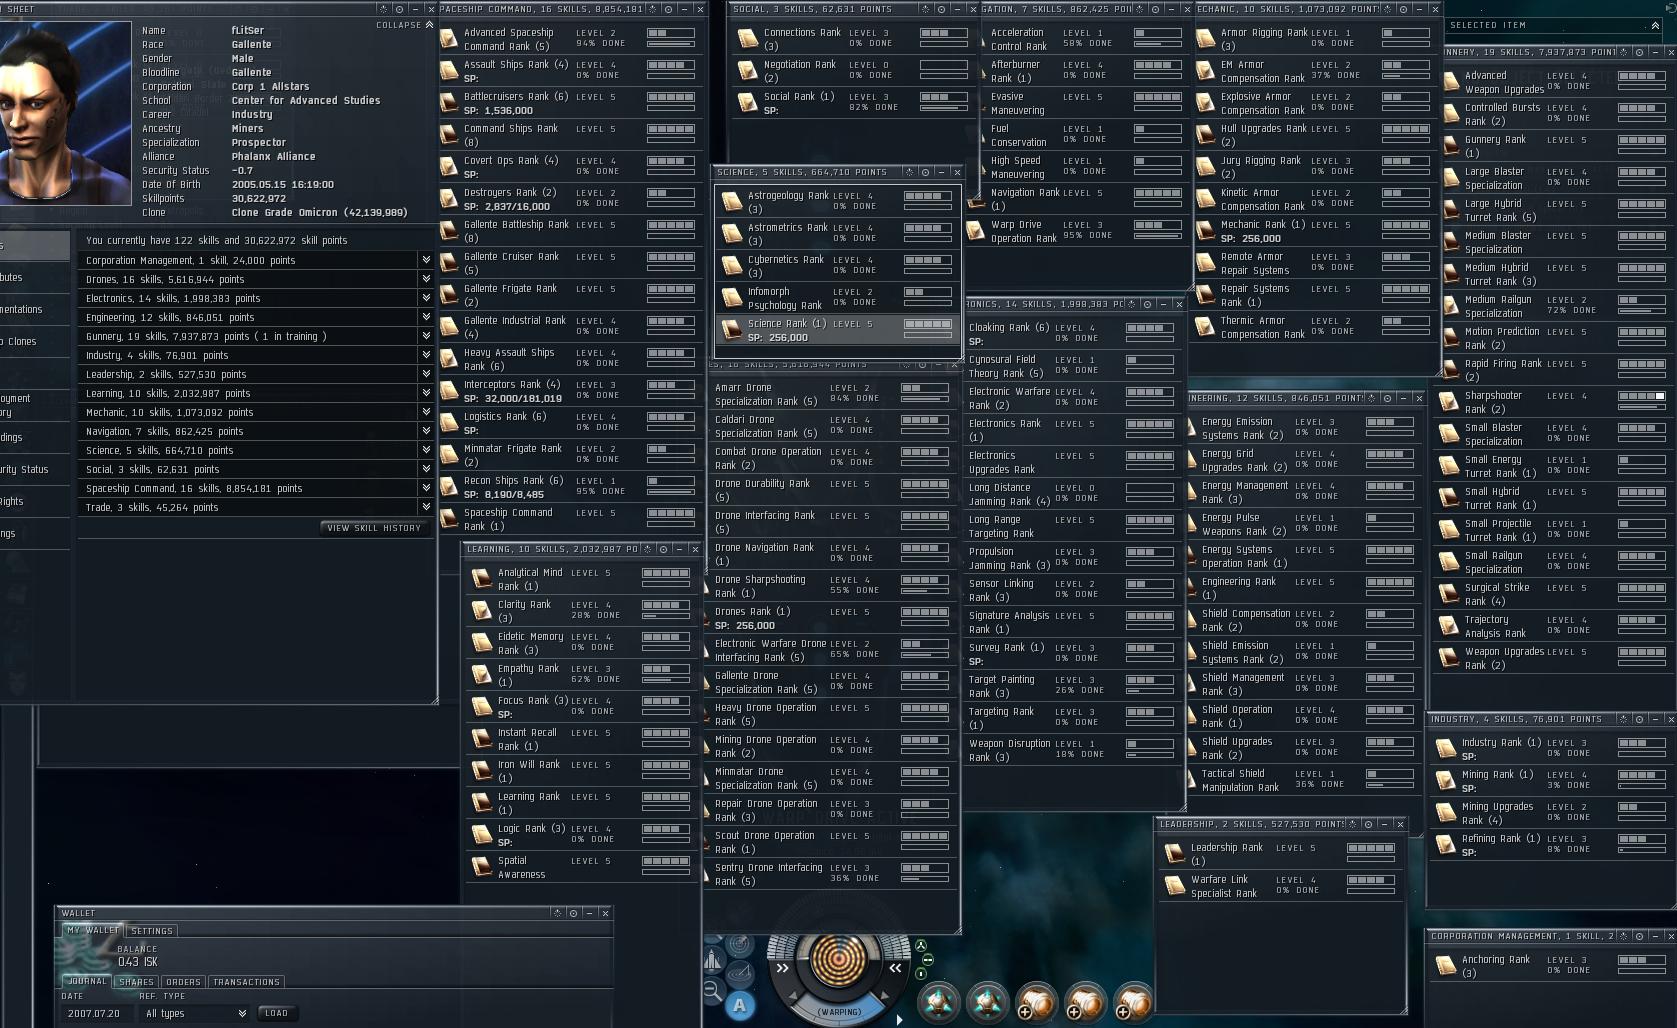
Task: Click the Warp Drive Operation book icon
Action: point(975,231)
